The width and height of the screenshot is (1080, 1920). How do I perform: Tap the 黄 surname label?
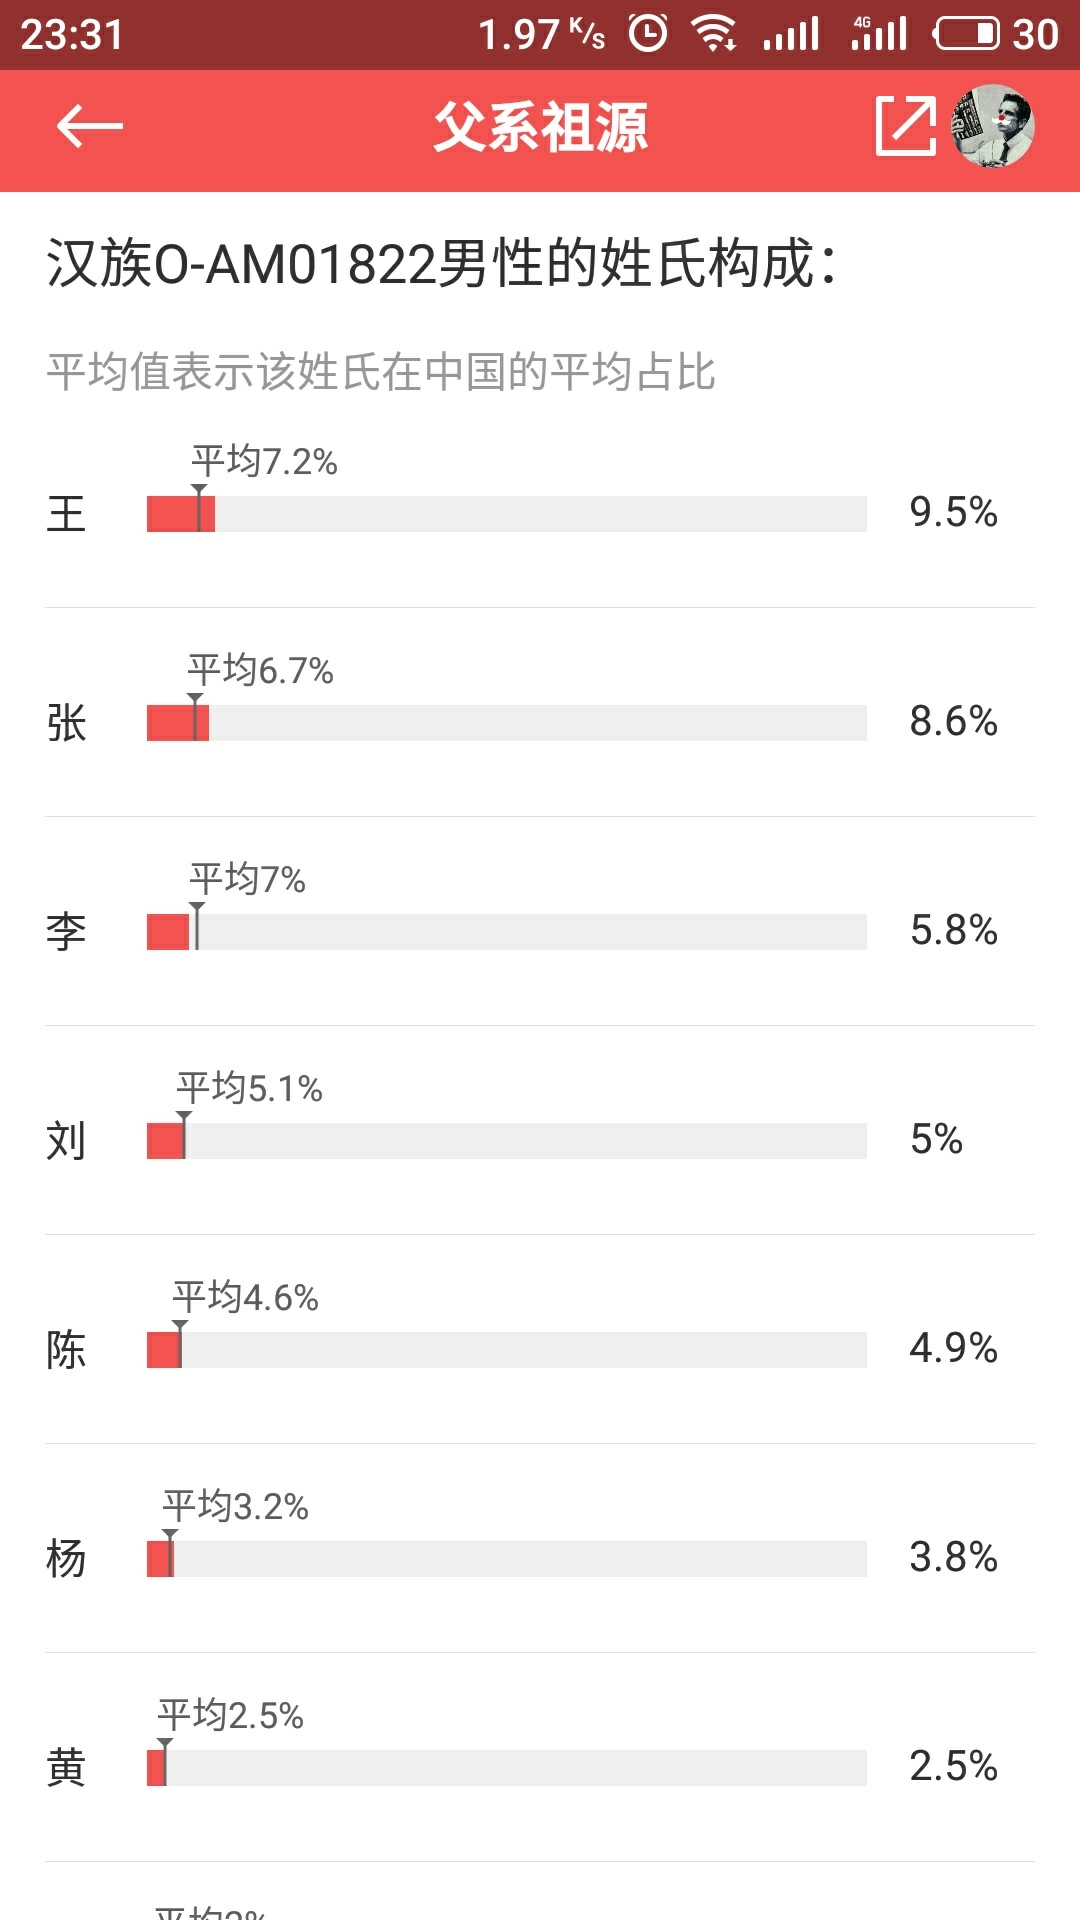coord(66,1768)
